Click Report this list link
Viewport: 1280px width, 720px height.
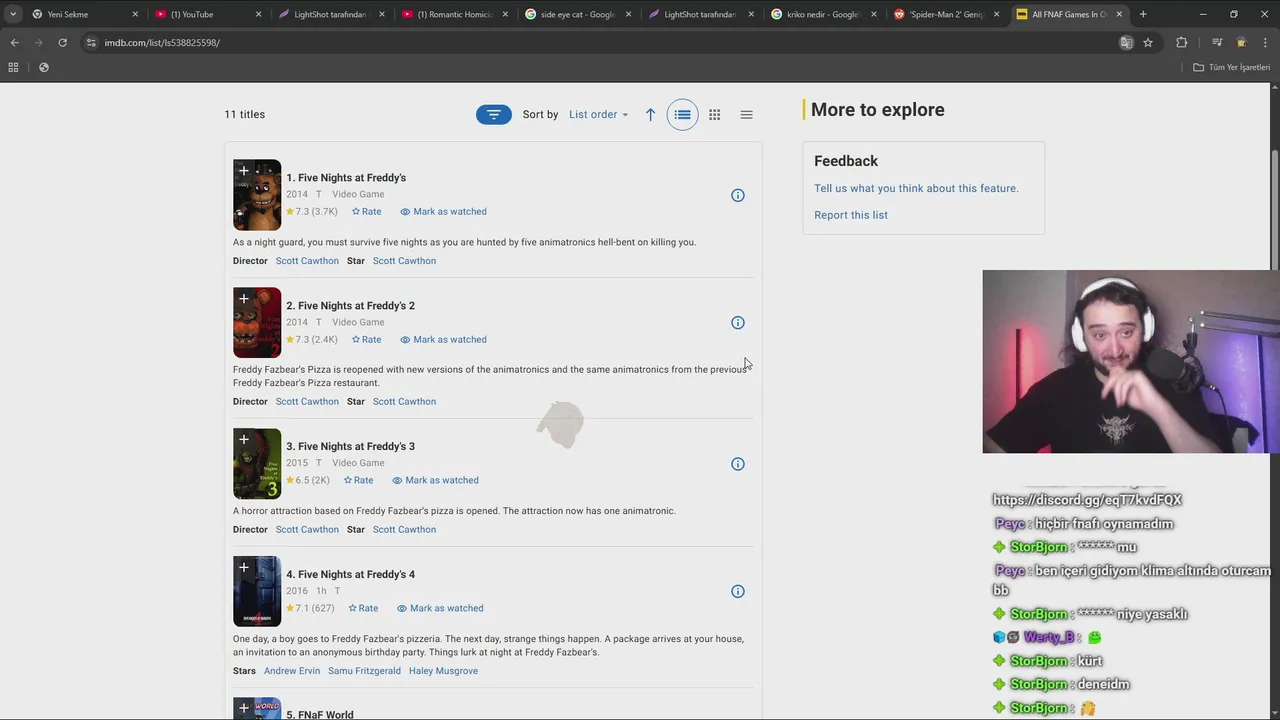[x=851, y=215]
